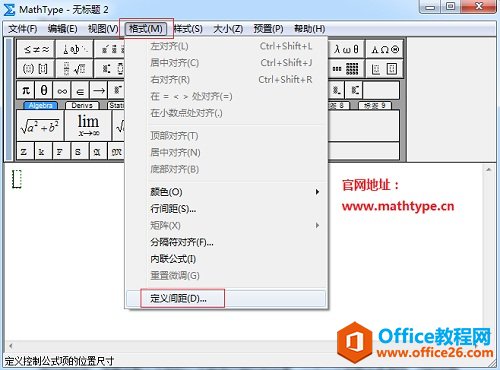Image resolution: width=500 pixels, height=370 pixels.
Task: Choose 分隔符对齐(F)... menu entry
Action: pos(226,242)
